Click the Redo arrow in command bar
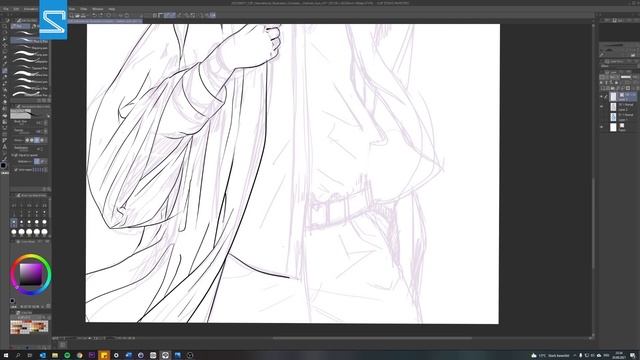 pos(101,15)
